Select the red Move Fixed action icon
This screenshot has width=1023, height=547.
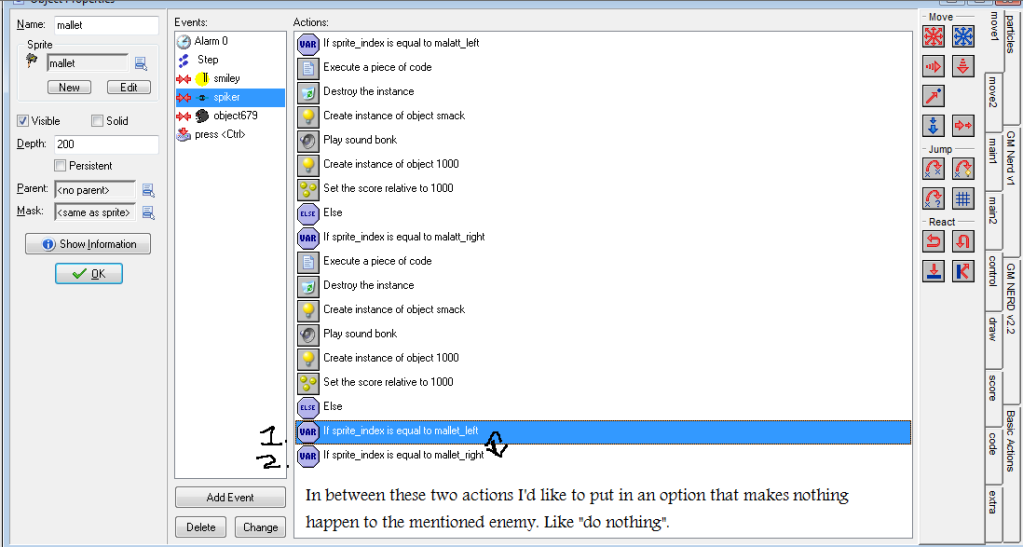[x=934, y=37]
